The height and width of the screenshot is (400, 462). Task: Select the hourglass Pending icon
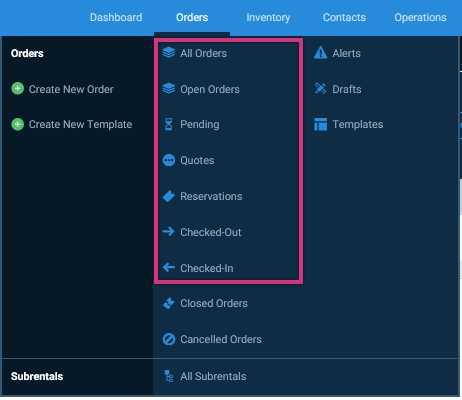click(x=169, y=124)
